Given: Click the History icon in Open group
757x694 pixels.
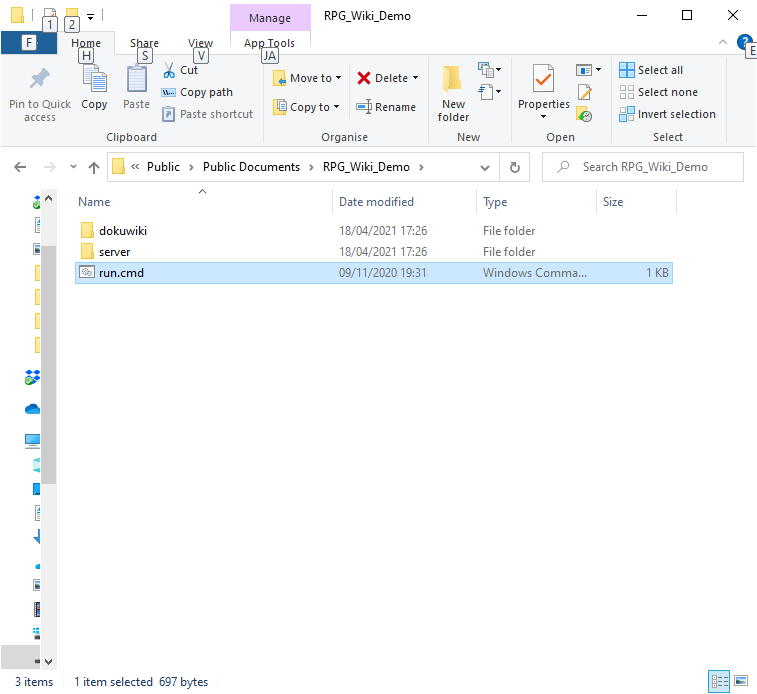Looking at the screenshot, I should coord(584,114).
